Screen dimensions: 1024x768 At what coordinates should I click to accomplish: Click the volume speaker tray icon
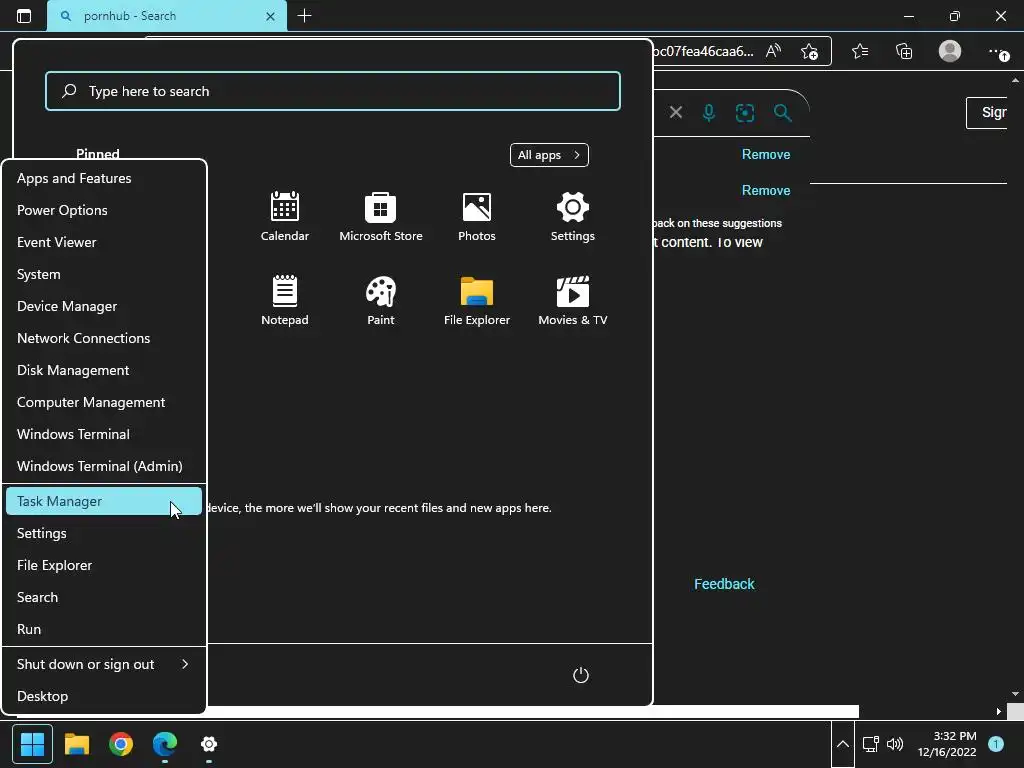pyautogui.click(x=895, y=744)
